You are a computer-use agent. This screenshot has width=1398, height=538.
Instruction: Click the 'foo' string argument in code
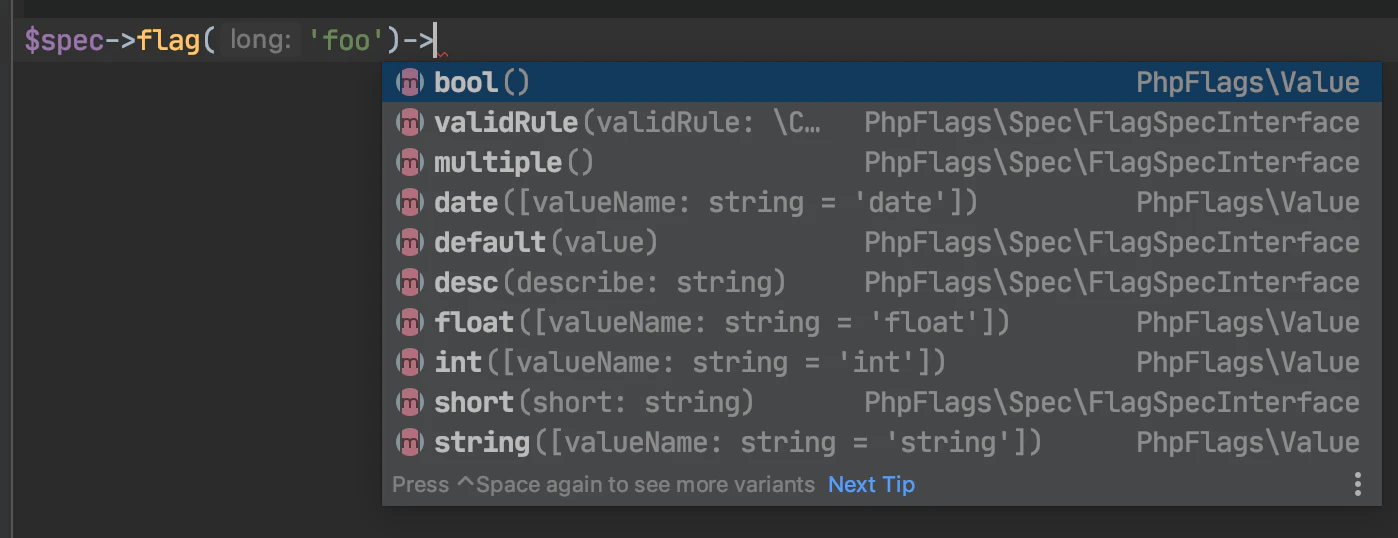tap(346, 41)
